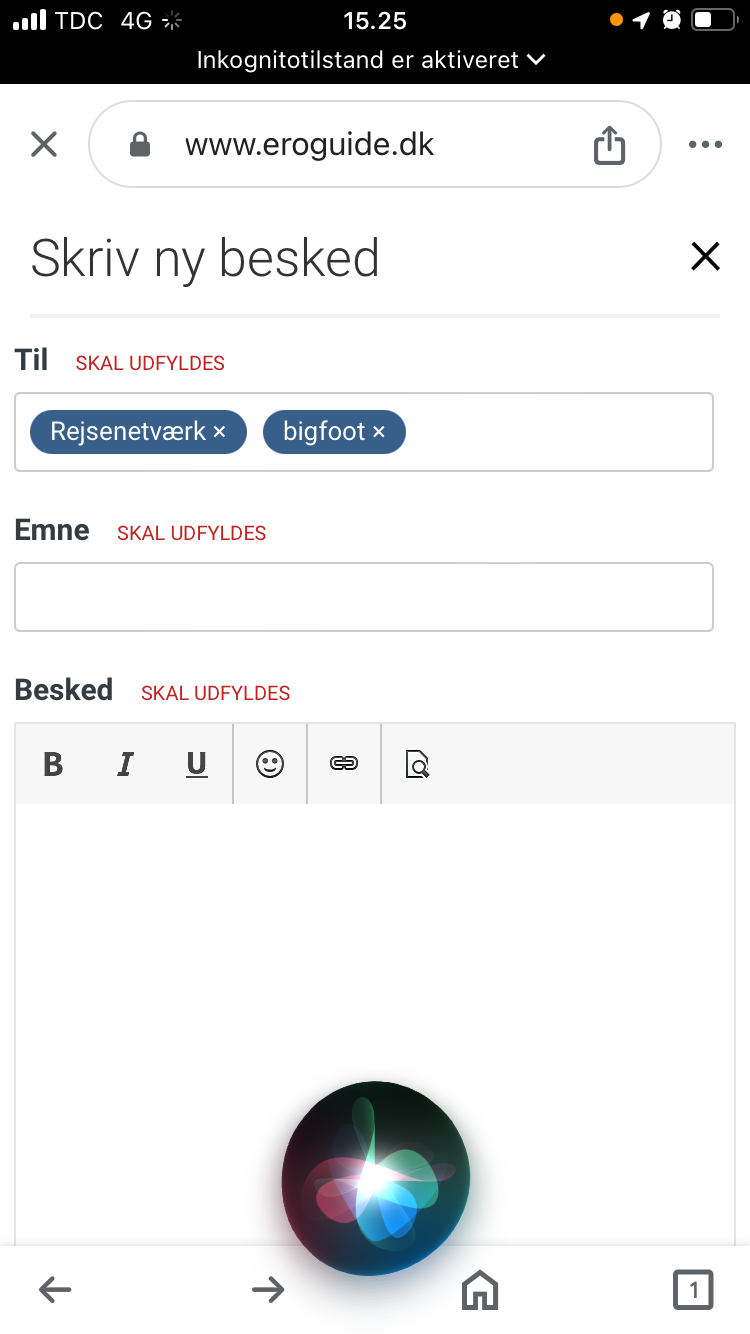Tap the www.eroguide.dk address bar
This screenshot has width=750, height=1334.
click(310, 146)
